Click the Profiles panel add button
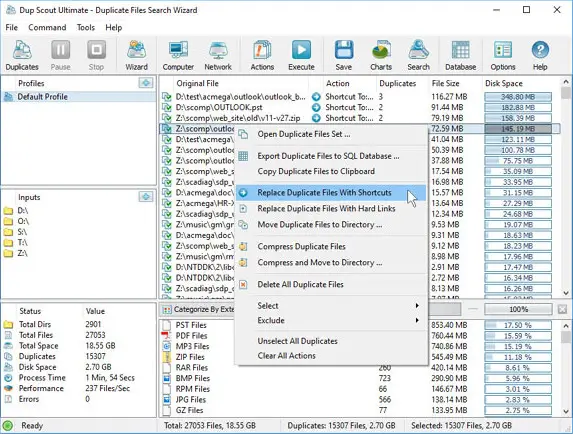The image size is (573, 434). (146, 83)
